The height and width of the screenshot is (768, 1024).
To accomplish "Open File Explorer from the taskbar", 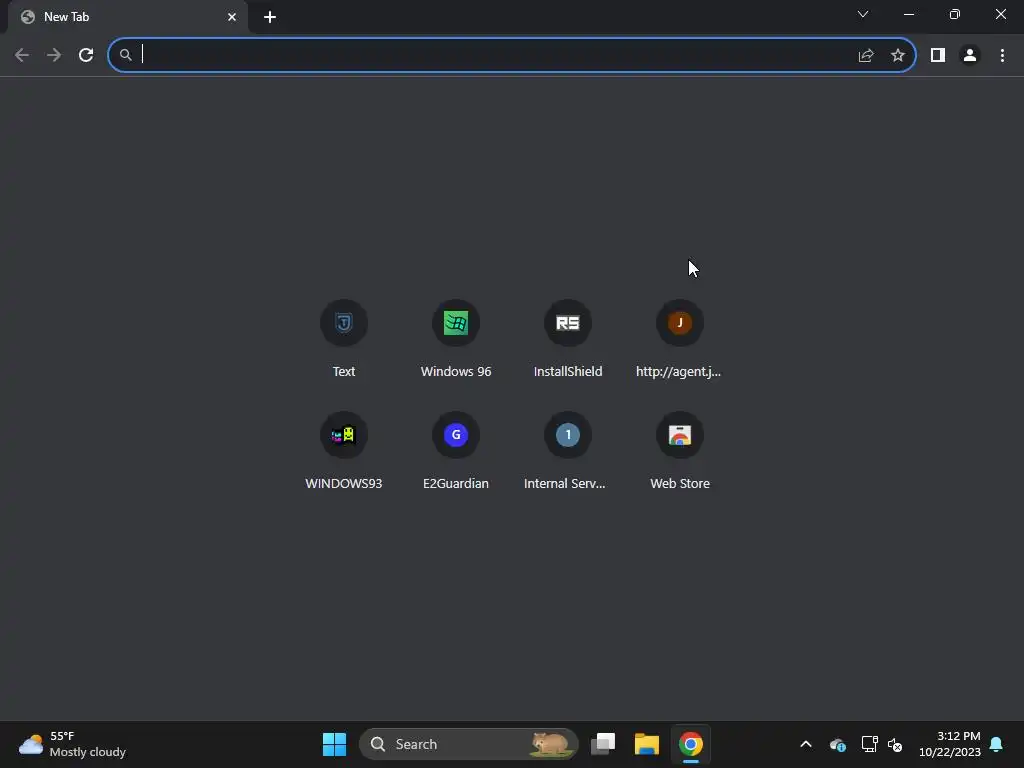I will [647, 744].
